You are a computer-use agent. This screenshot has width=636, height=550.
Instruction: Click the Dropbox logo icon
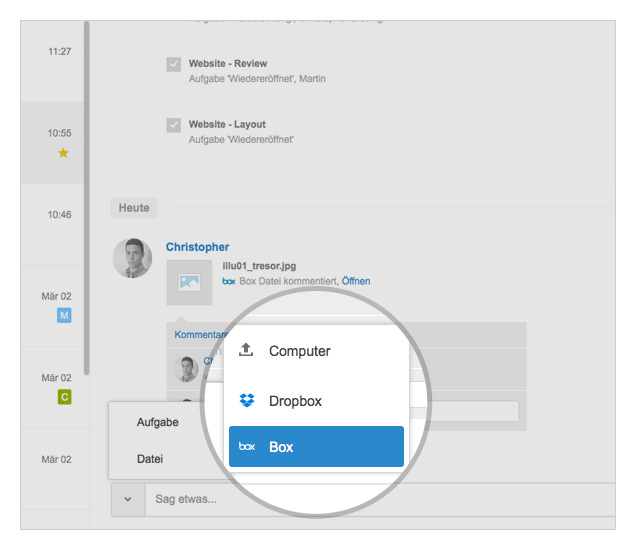coord(247,401)
